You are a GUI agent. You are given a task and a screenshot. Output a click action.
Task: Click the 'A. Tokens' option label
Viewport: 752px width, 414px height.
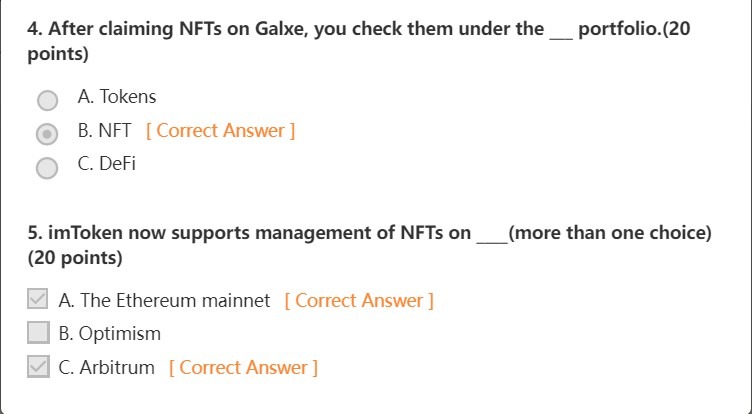[x=117, y=97]
